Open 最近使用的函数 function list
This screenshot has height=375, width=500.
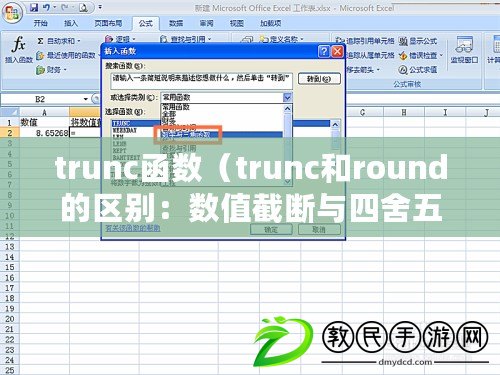[x=67, y=55]
